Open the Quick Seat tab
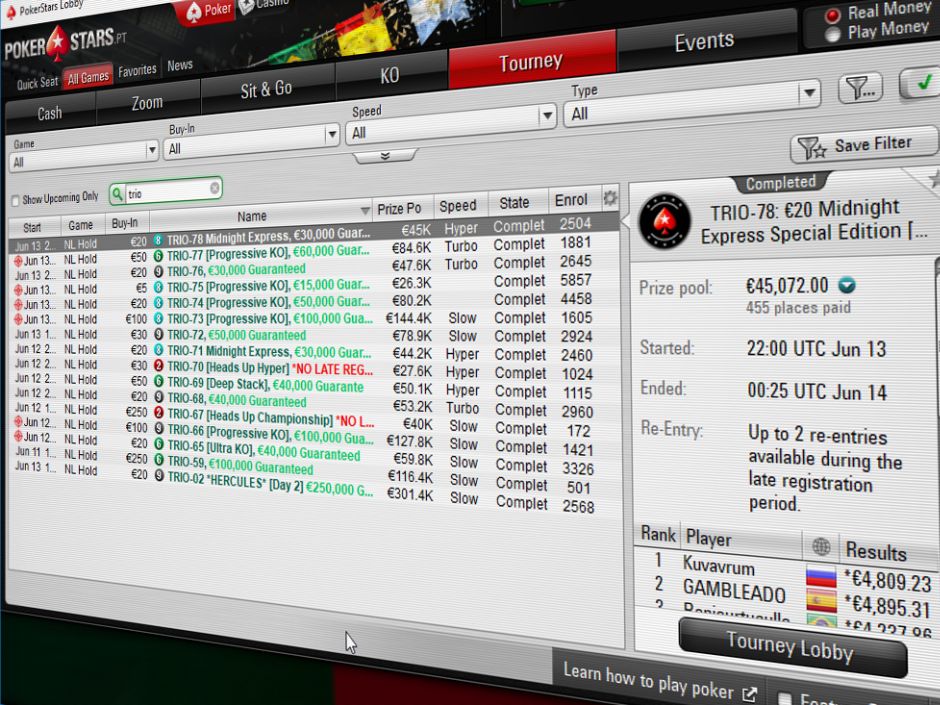This screenshot has height=705, width=940. pos(37,83)
